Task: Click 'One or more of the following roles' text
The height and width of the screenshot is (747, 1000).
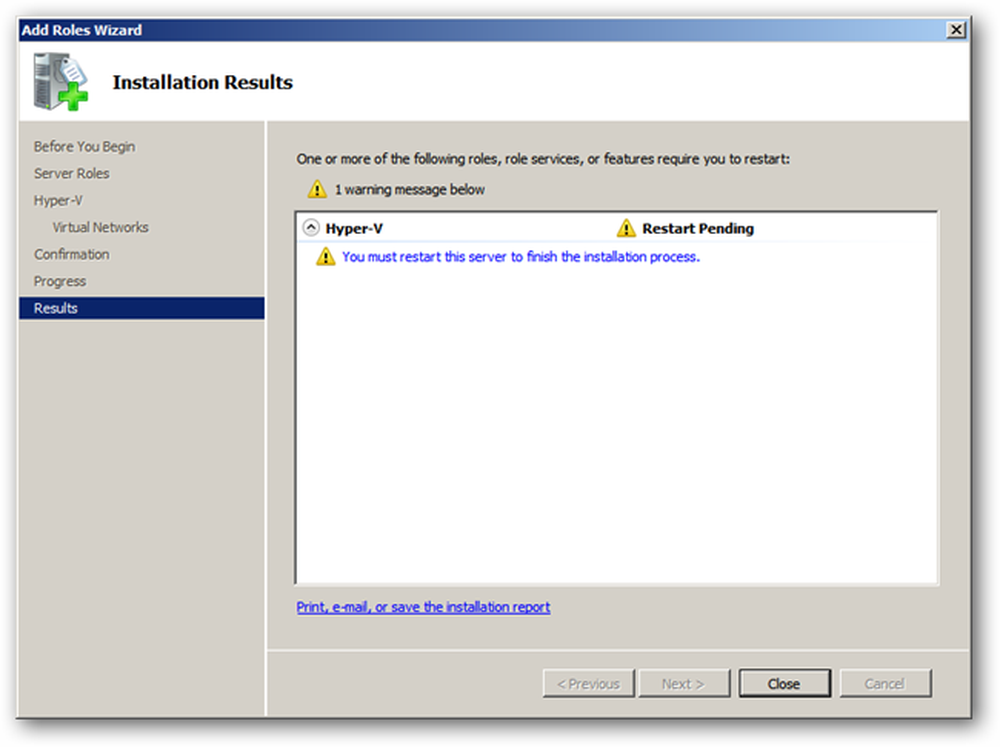Action: pos(543,159)
